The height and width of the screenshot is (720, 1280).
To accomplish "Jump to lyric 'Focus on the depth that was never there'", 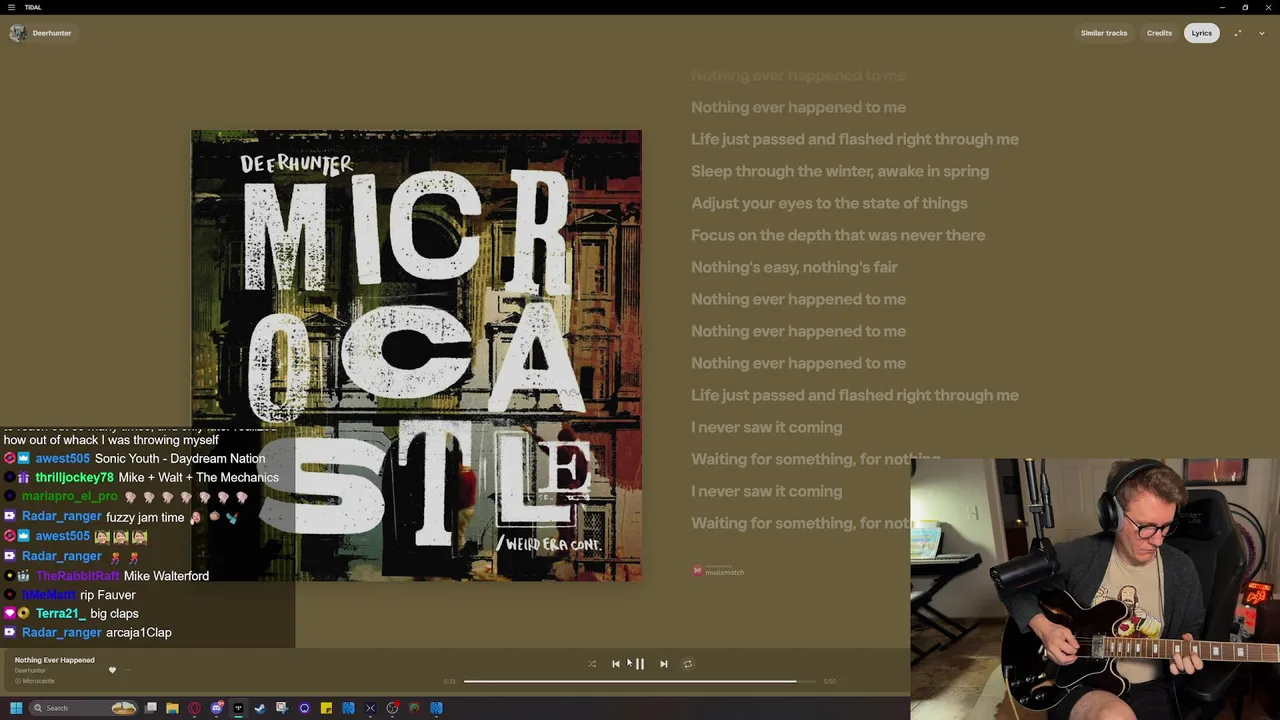I will pyautogui.click(x=838, y=235).
